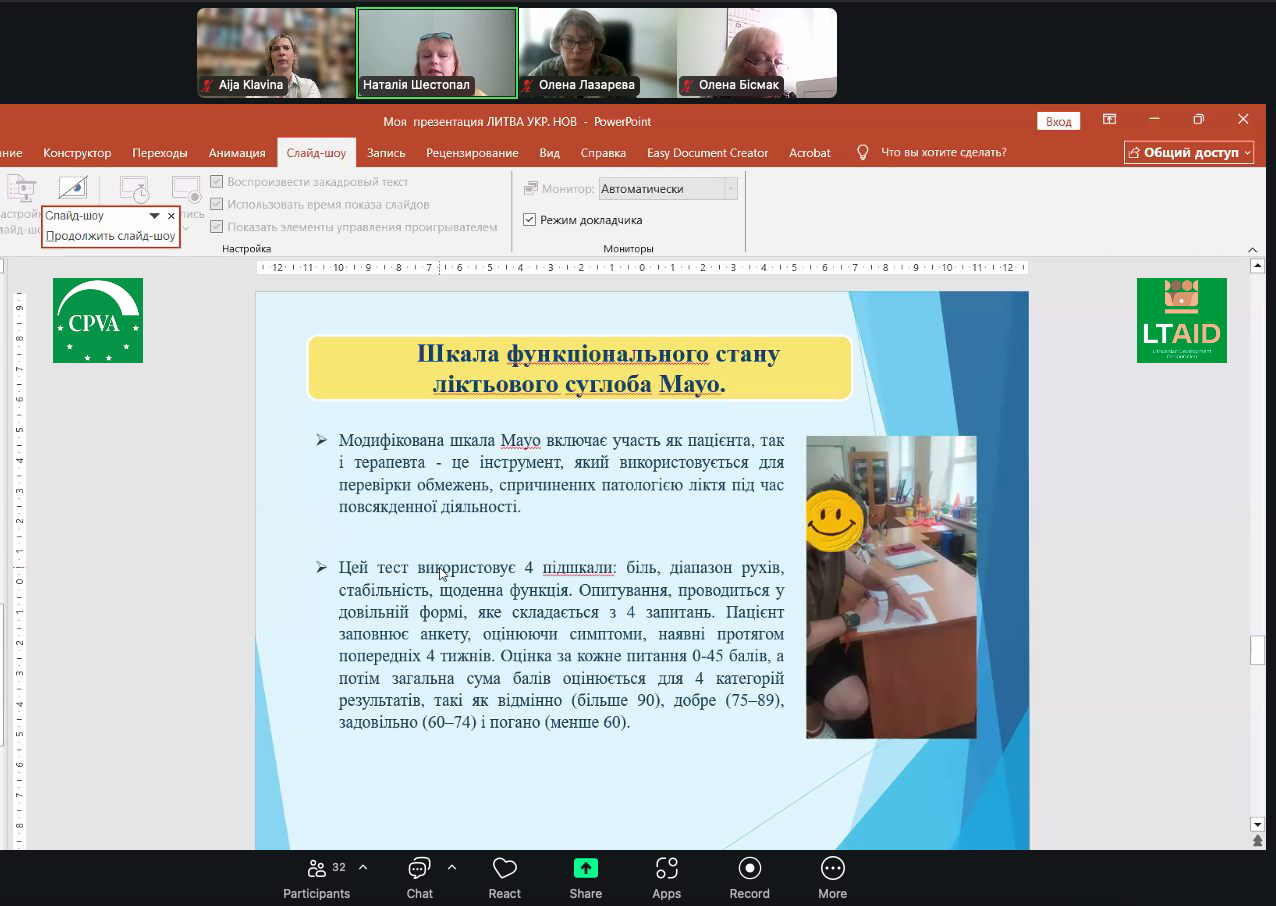Open the Конструктор ribbon tab
Viewport: 1276px width, 906px height.
coord(77,153)
